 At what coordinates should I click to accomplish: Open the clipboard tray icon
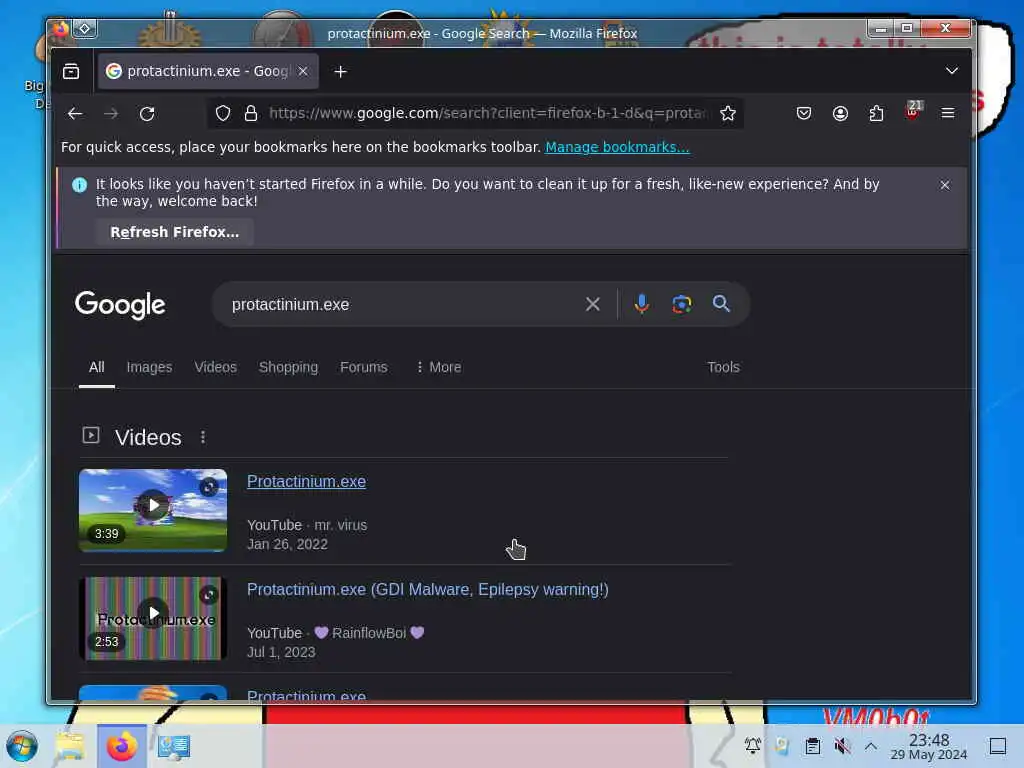812,746
